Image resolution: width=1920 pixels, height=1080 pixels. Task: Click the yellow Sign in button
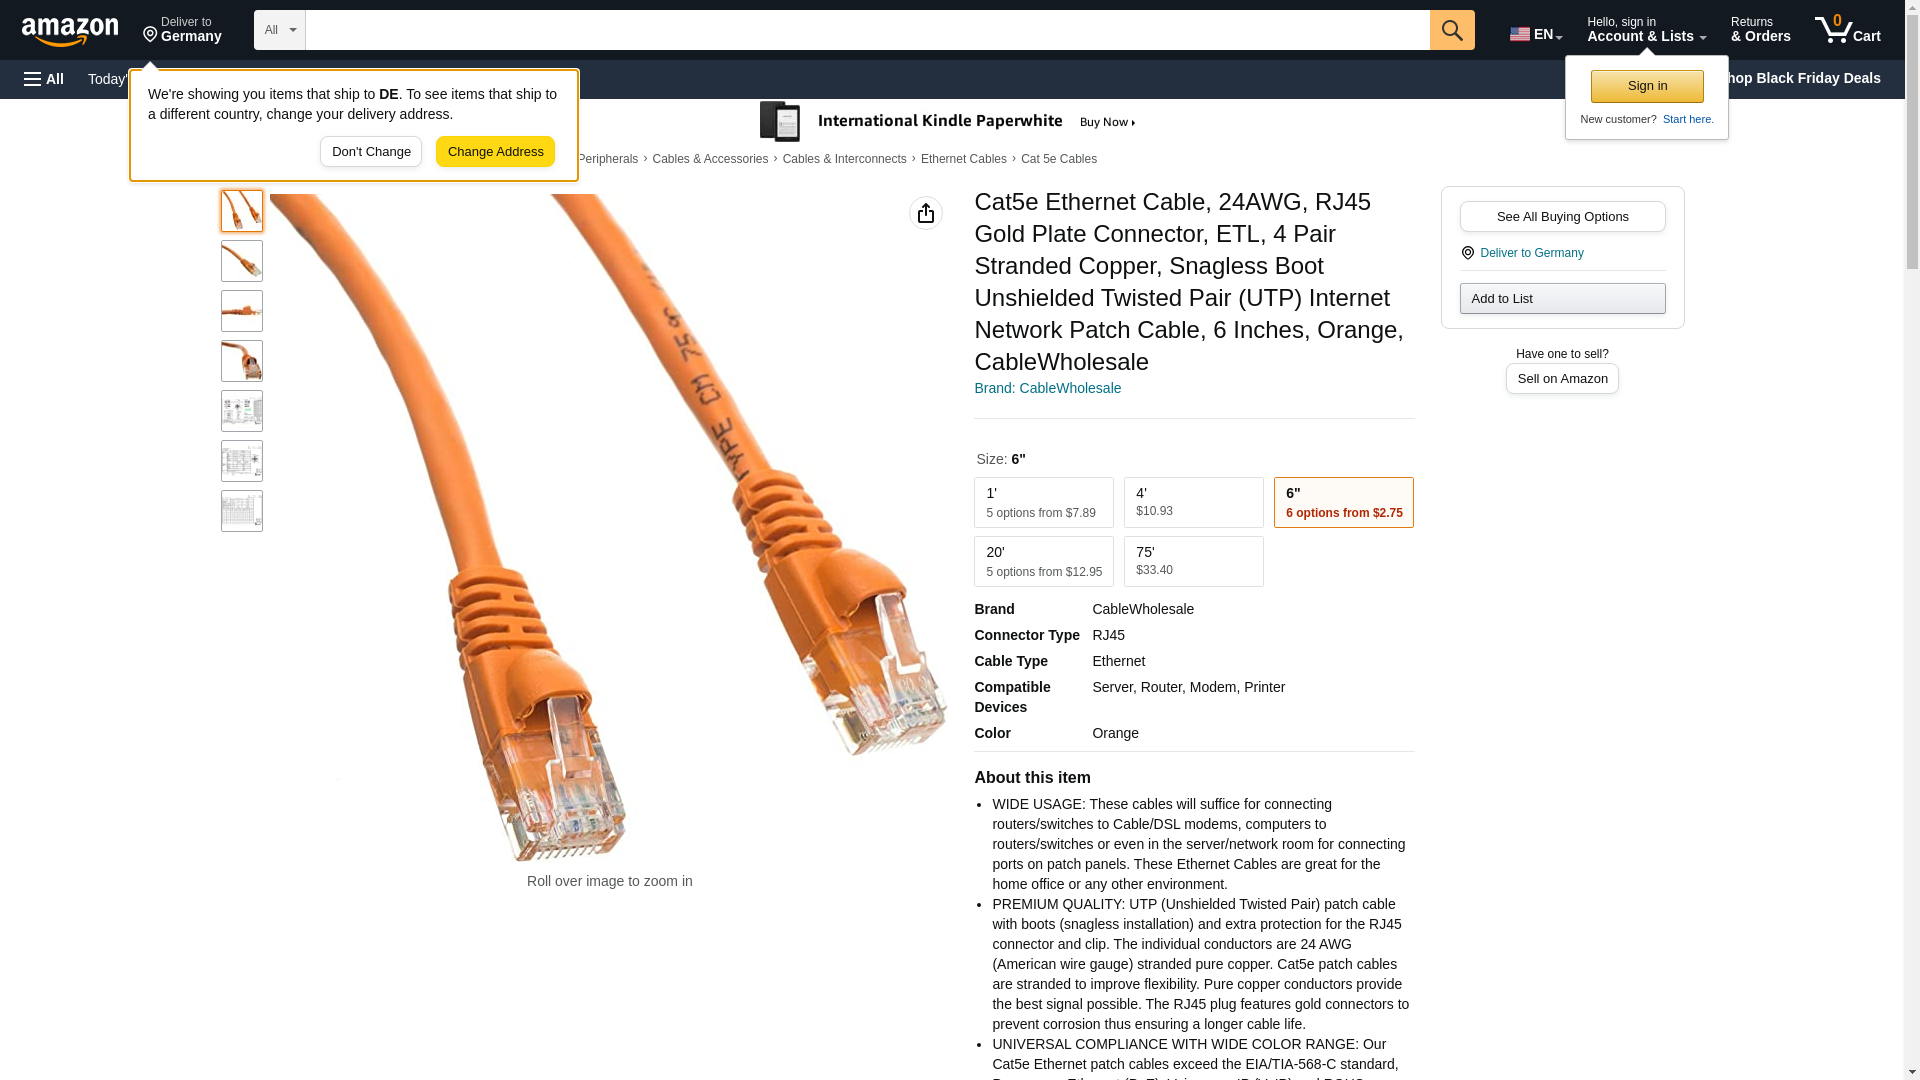1647,87
